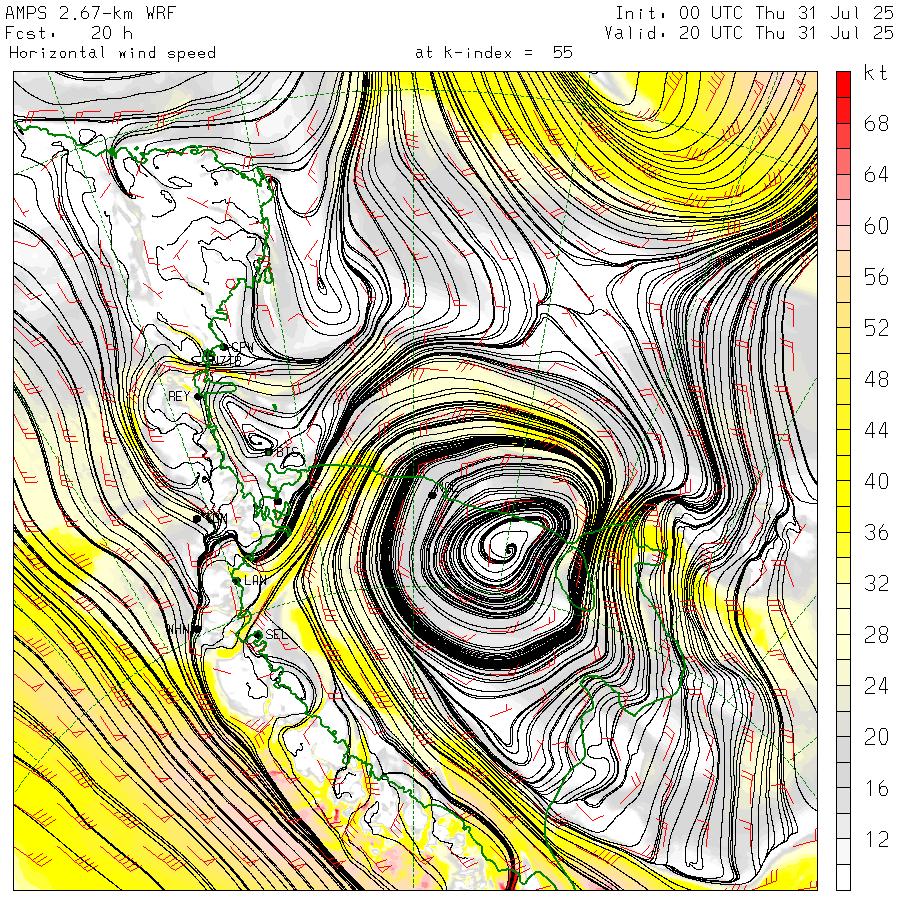Click the 32 value on the color scale
This screenshot has height=900, width=900.
[x=876, y=583]
